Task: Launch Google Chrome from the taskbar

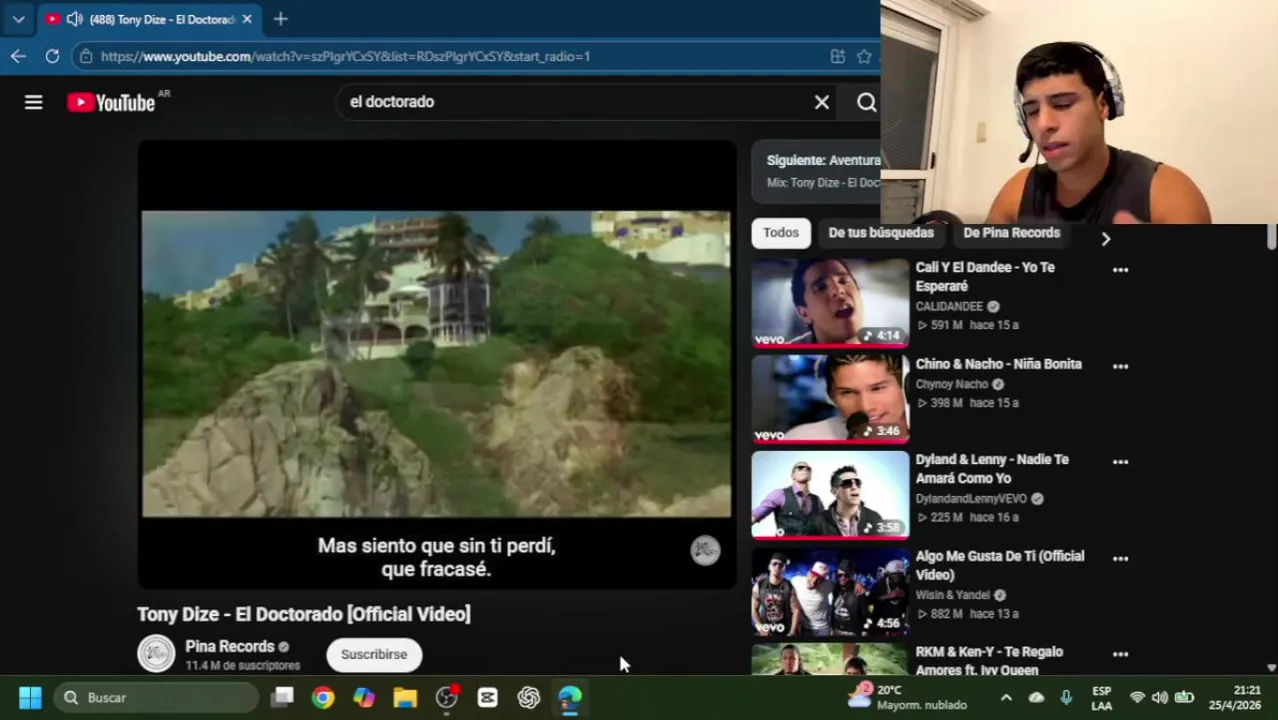Action: click(323, 697)
